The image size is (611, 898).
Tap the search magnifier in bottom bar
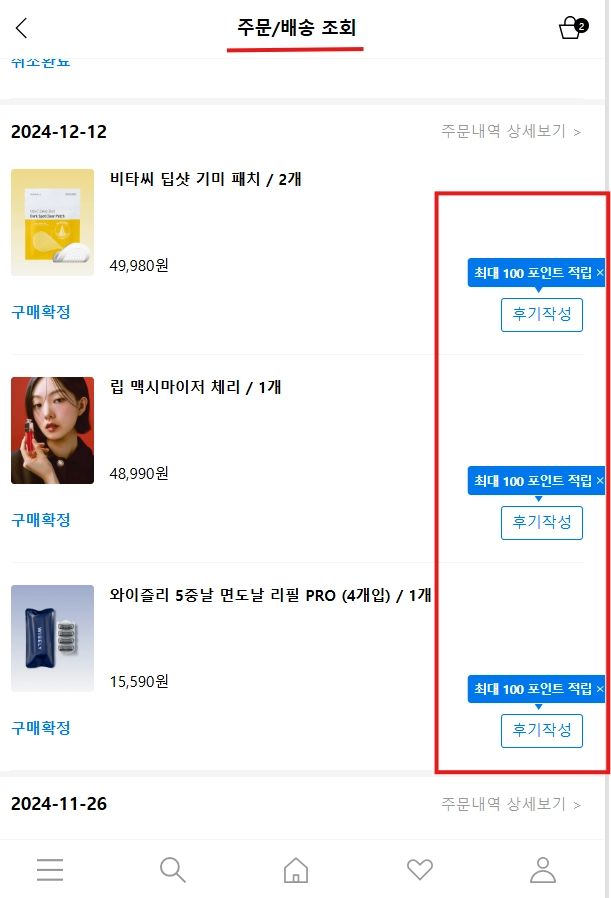[172, 869]
